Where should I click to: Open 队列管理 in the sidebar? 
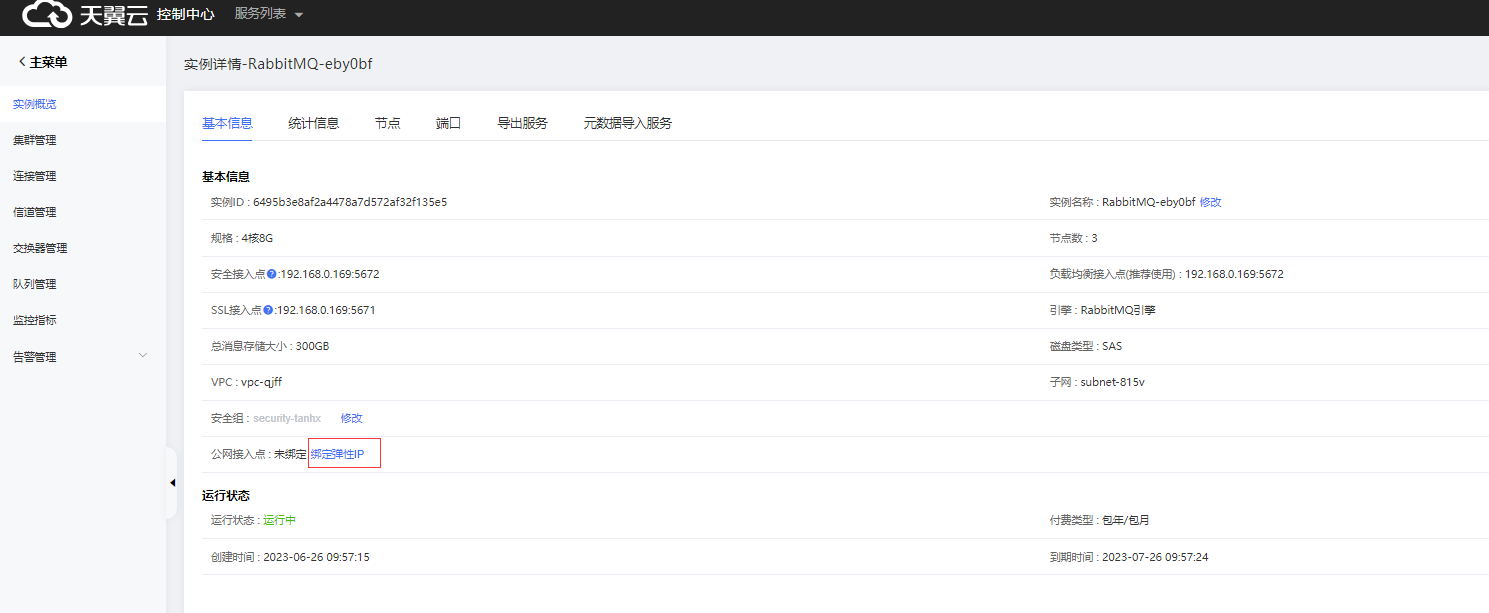pyautogui.click(x=34, y=284)
